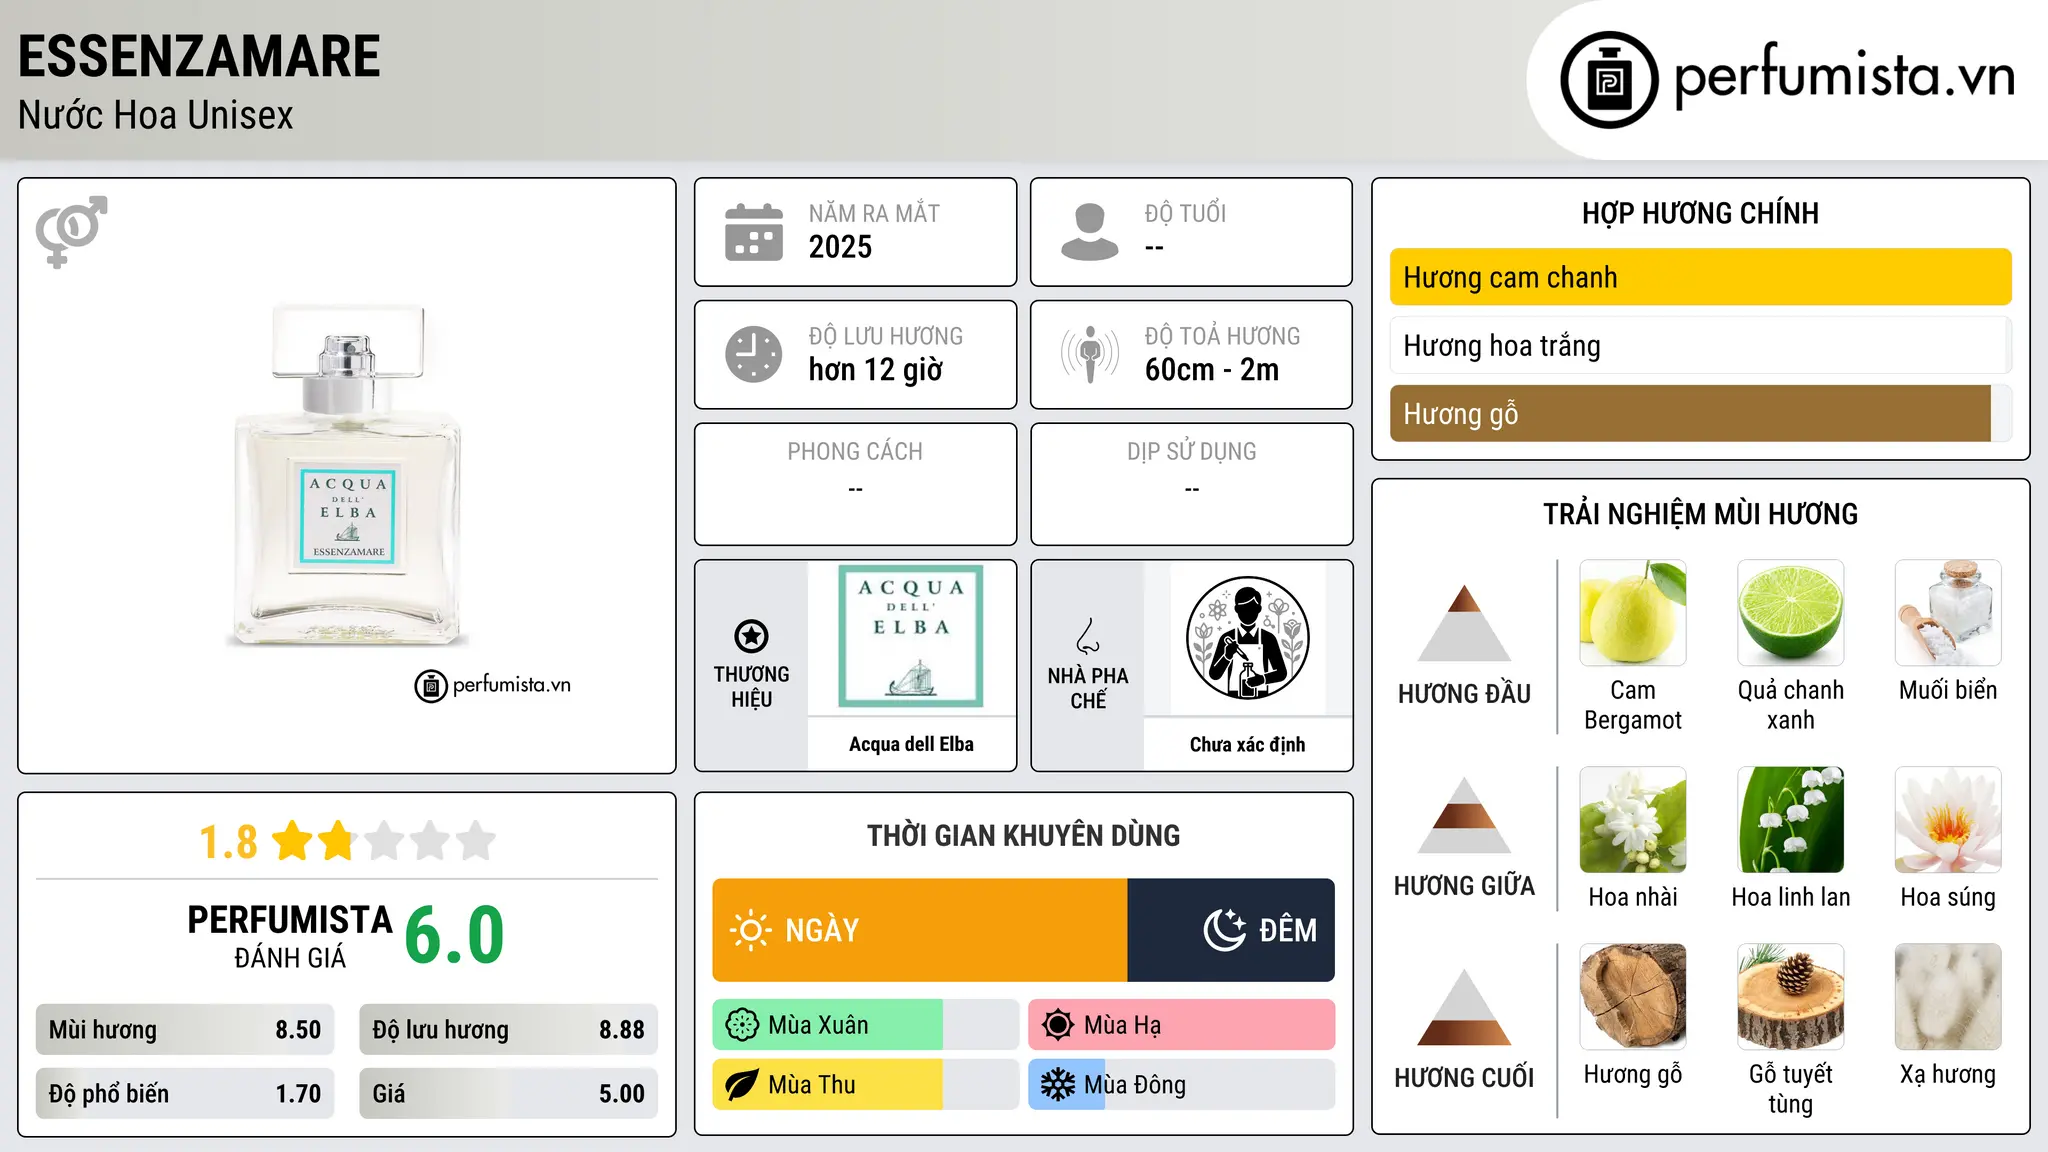Click the unisex gender symbol icon
Image resolution: width=2048 pixels, height=1152 pixels.
(71, 231)
